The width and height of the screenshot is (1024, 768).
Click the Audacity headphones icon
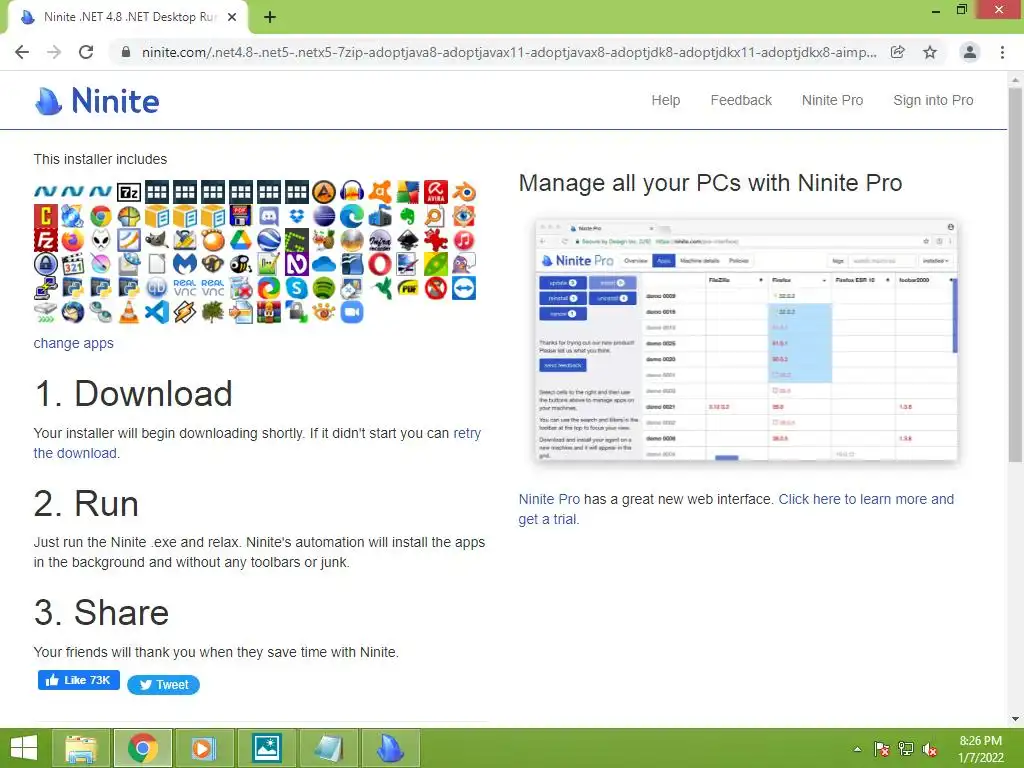pos(352,193)
